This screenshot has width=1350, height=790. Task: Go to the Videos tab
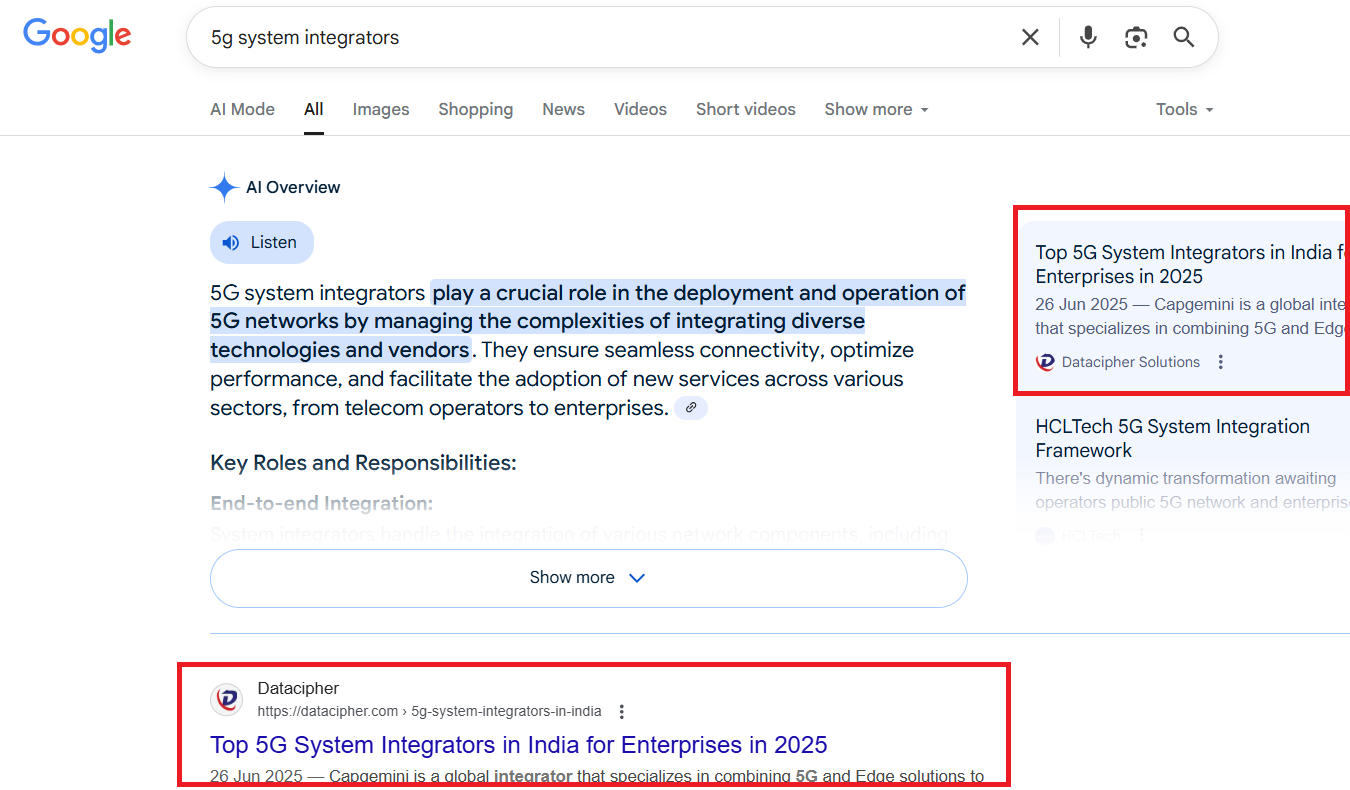[x=640, y=109]
